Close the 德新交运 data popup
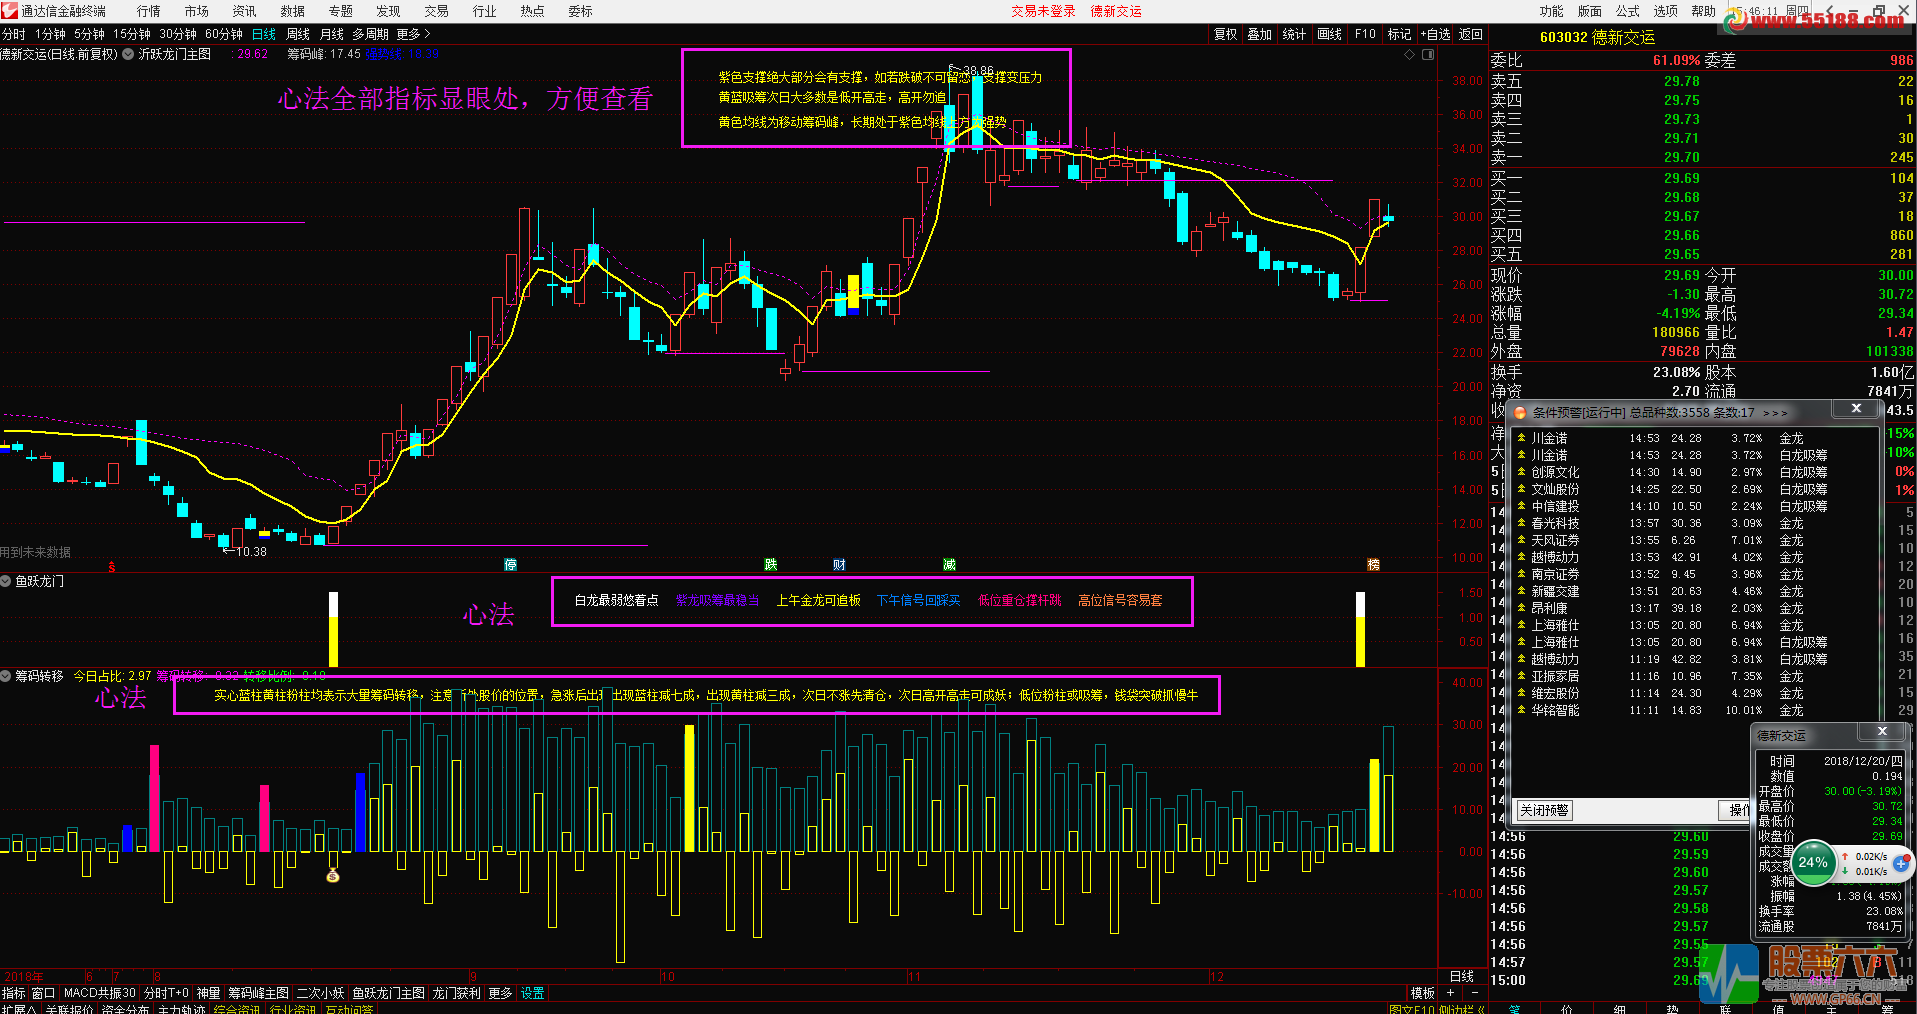The image size is (1917, 1014). coord(1882,732)
